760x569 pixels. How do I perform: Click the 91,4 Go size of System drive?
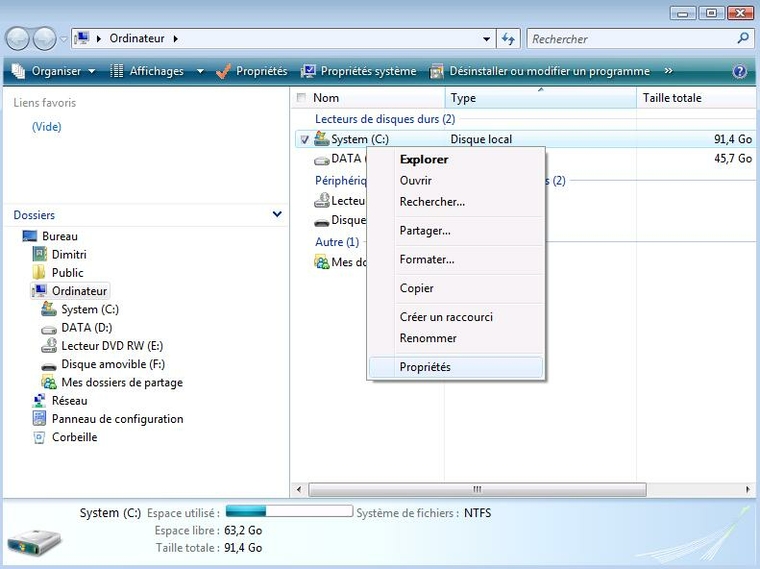[732, 139]
